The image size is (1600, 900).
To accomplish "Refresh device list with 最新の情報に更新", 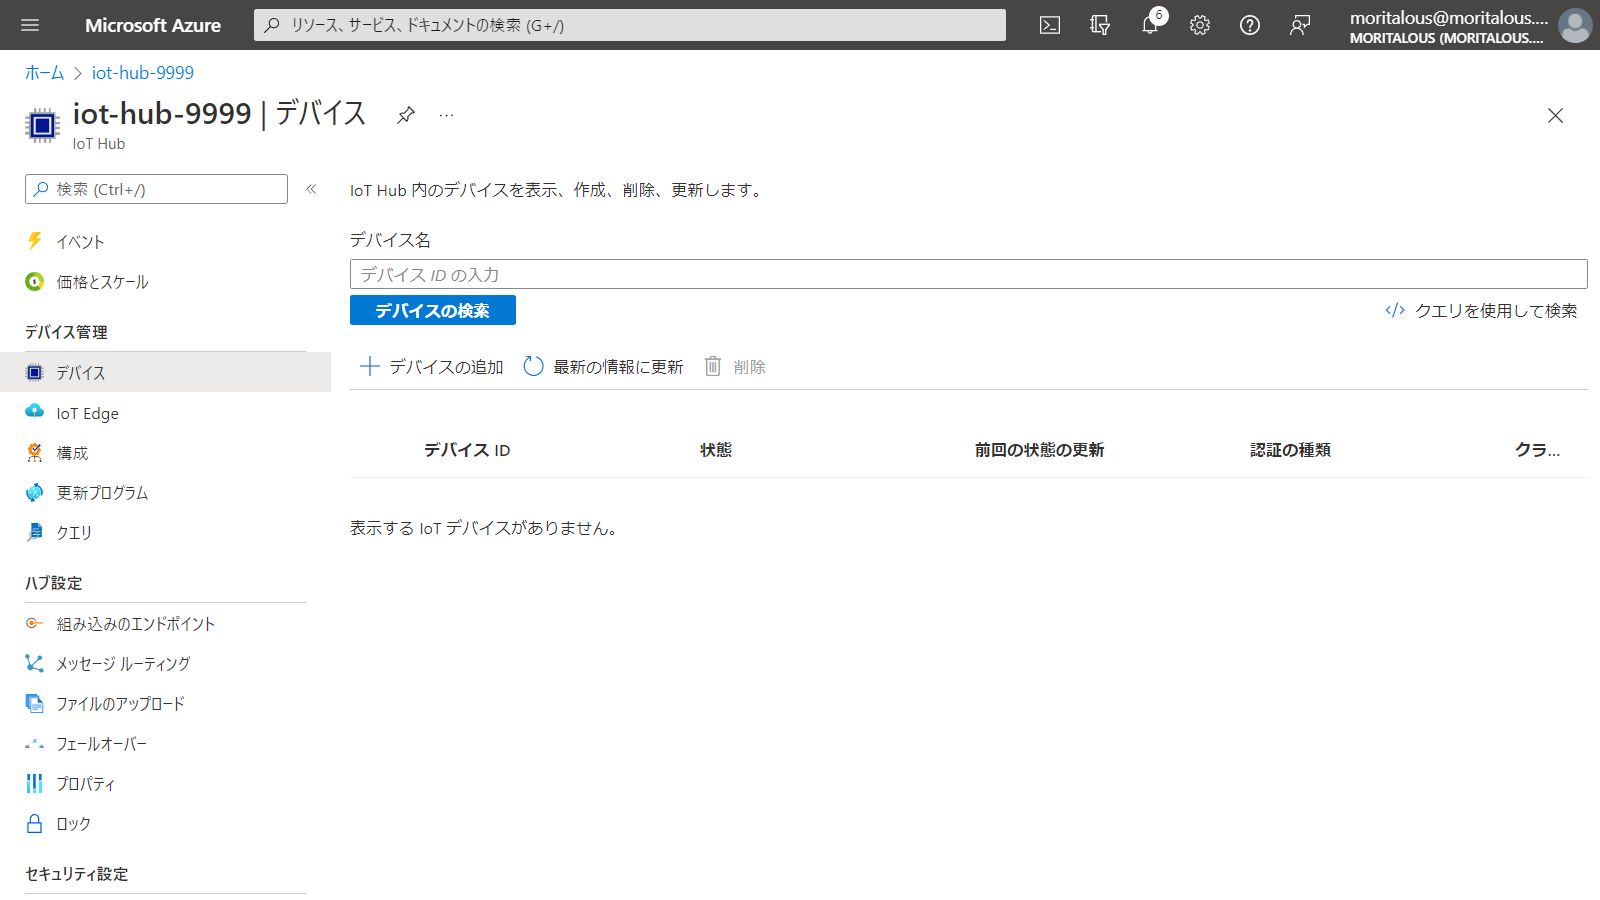I will tap(603, 367).
